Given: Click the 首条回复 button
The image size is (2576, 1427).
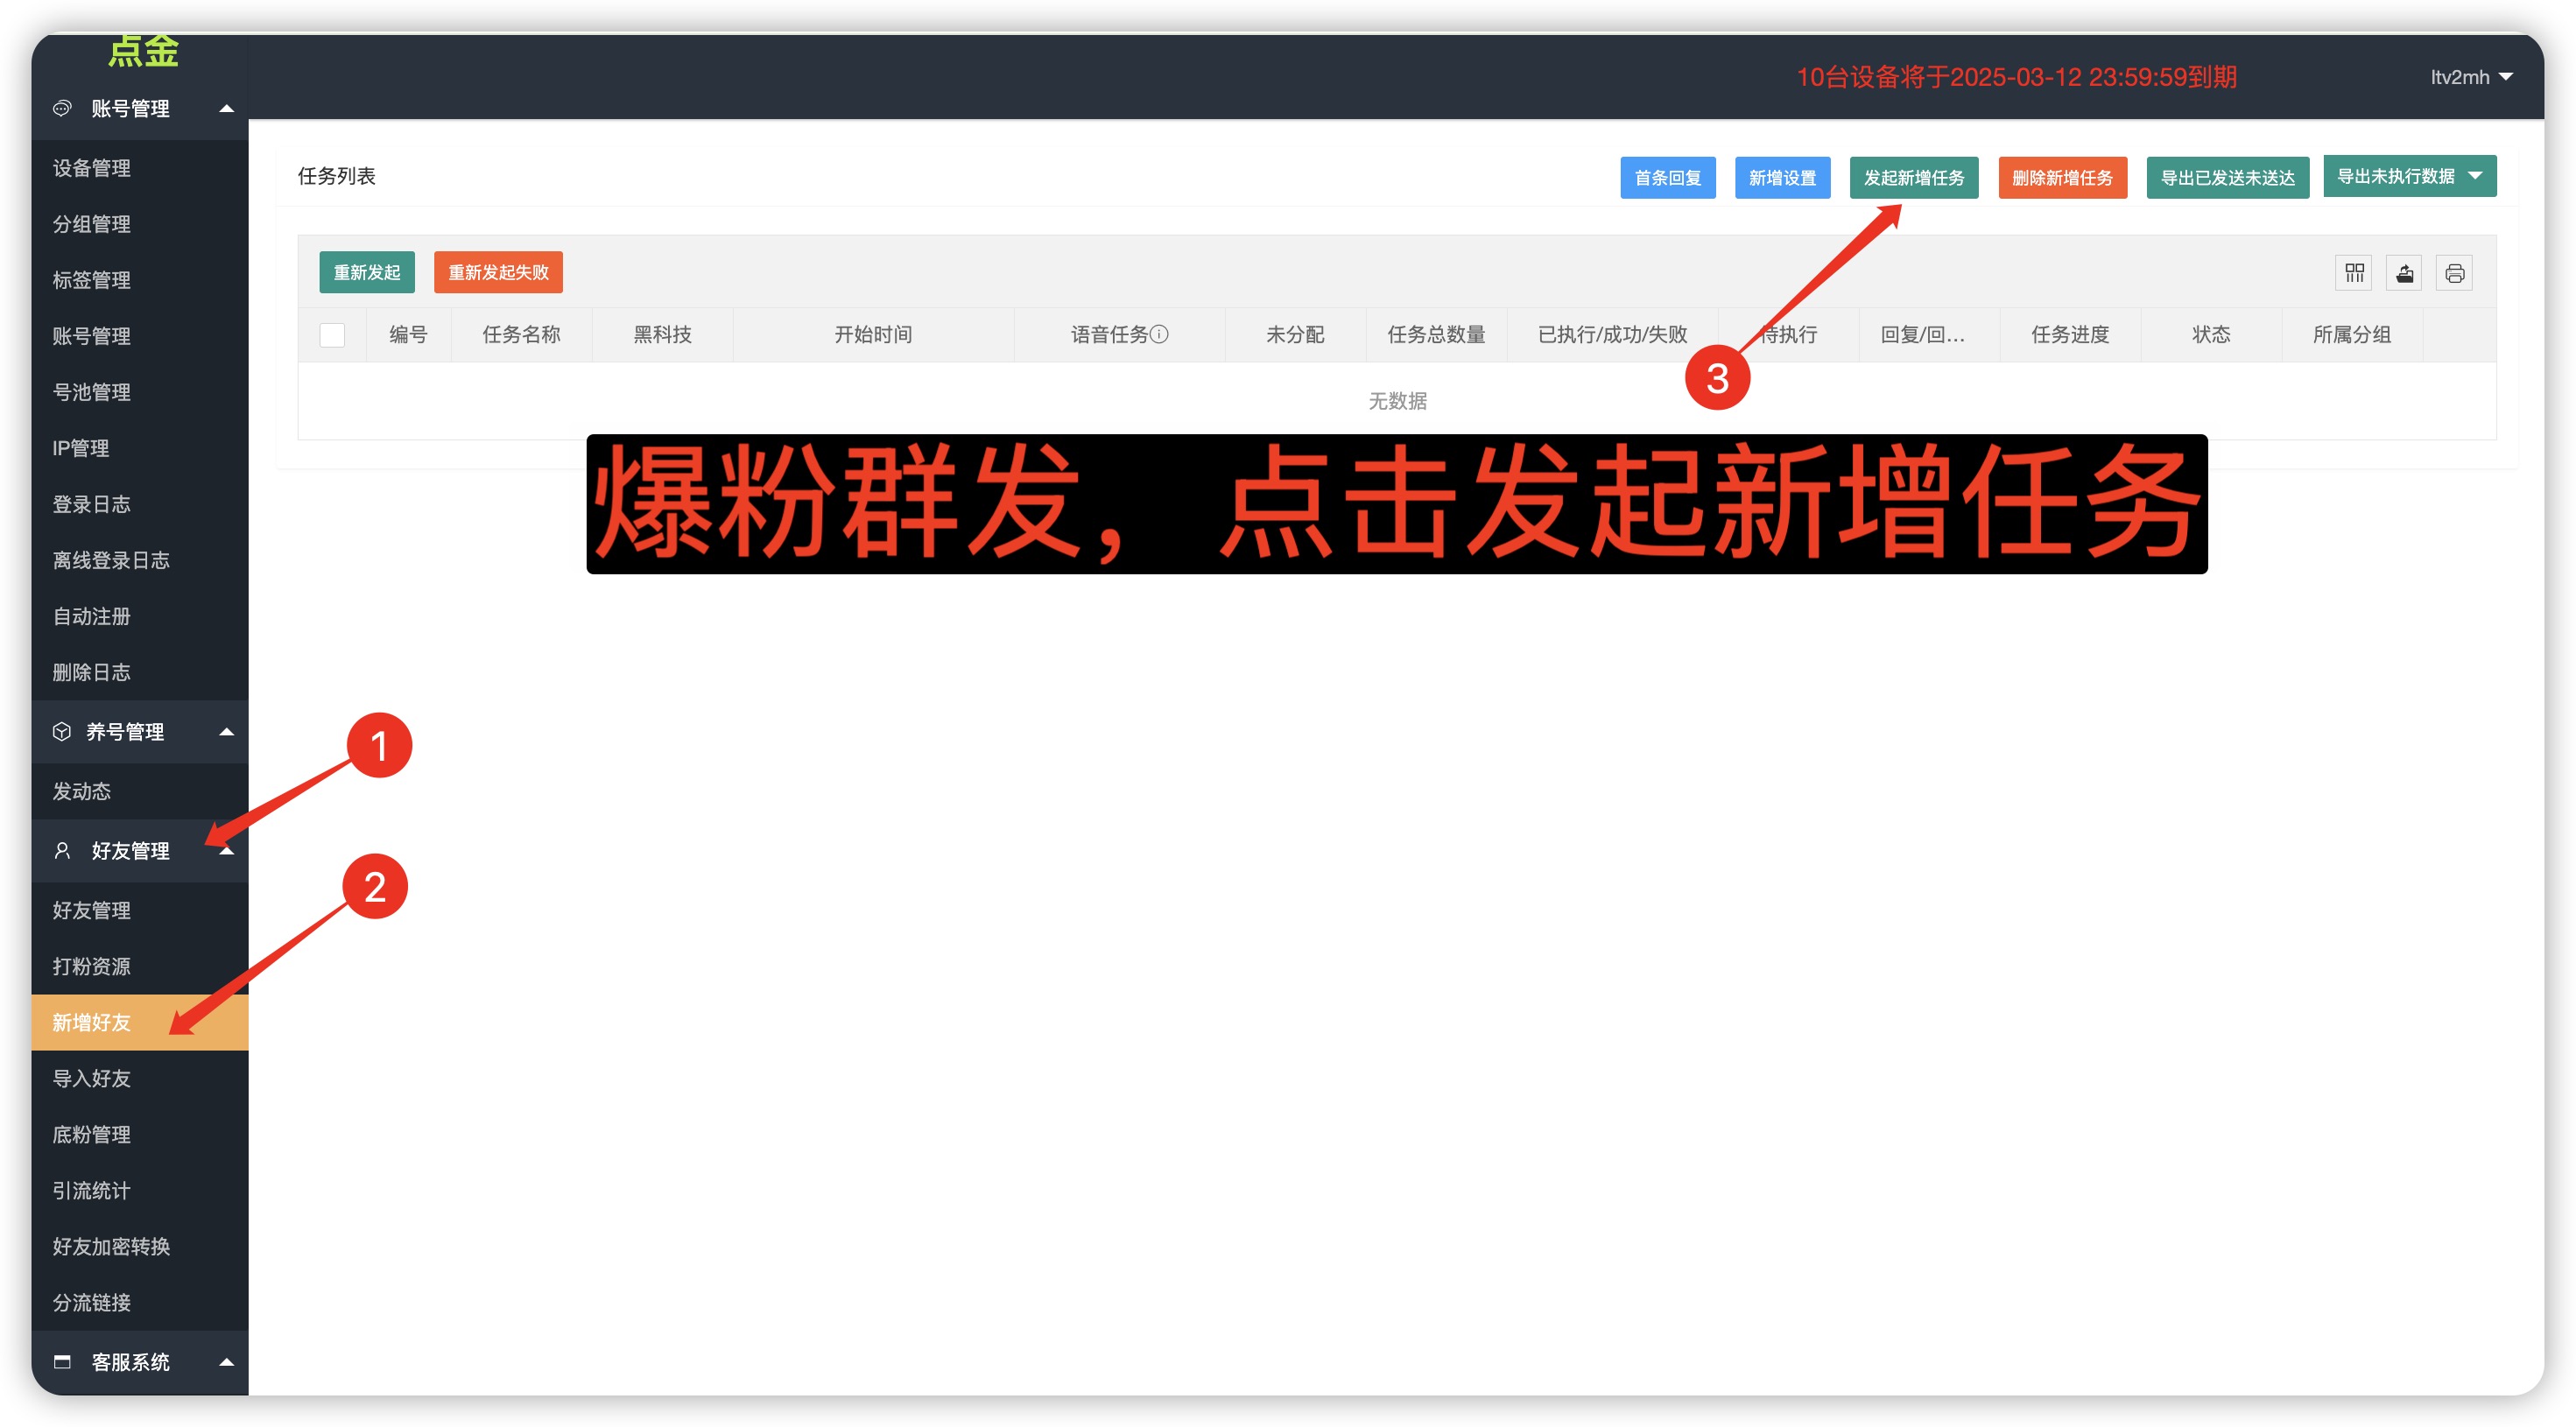Looking at the screenshot, I should [1667, 178].
